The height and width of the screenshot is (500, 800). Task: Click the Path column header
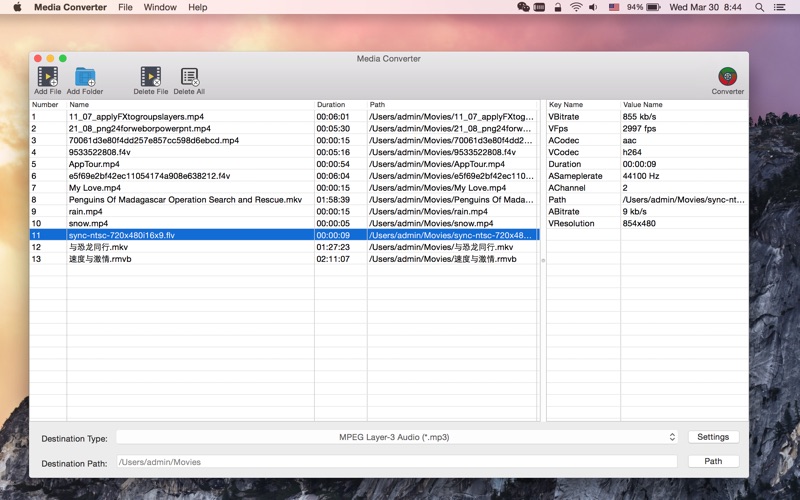point(452,105)
